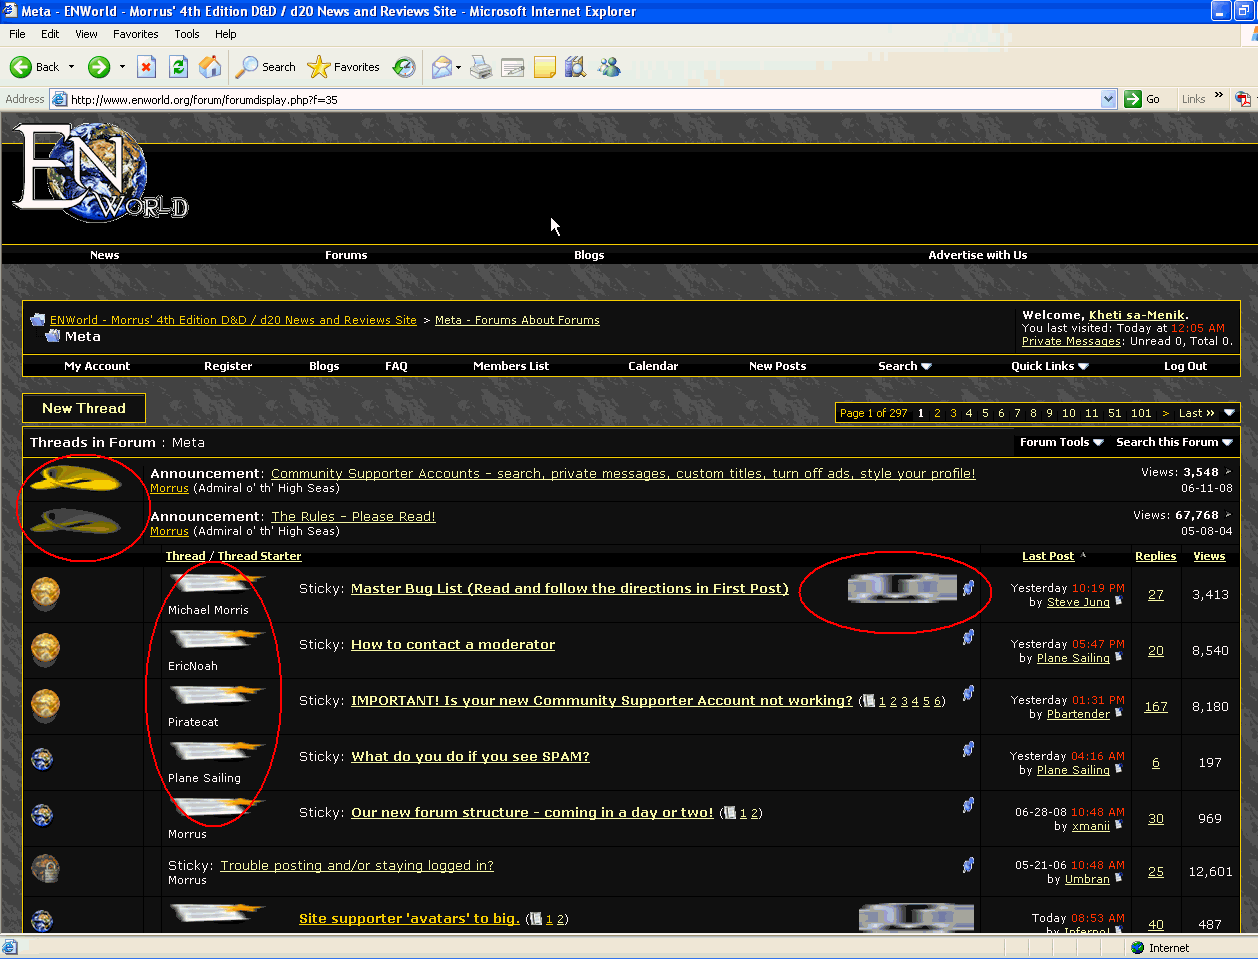Click go-to-last-post icon next to Steve Jung
This screenshot has height=959, width=1258.
1118,602
